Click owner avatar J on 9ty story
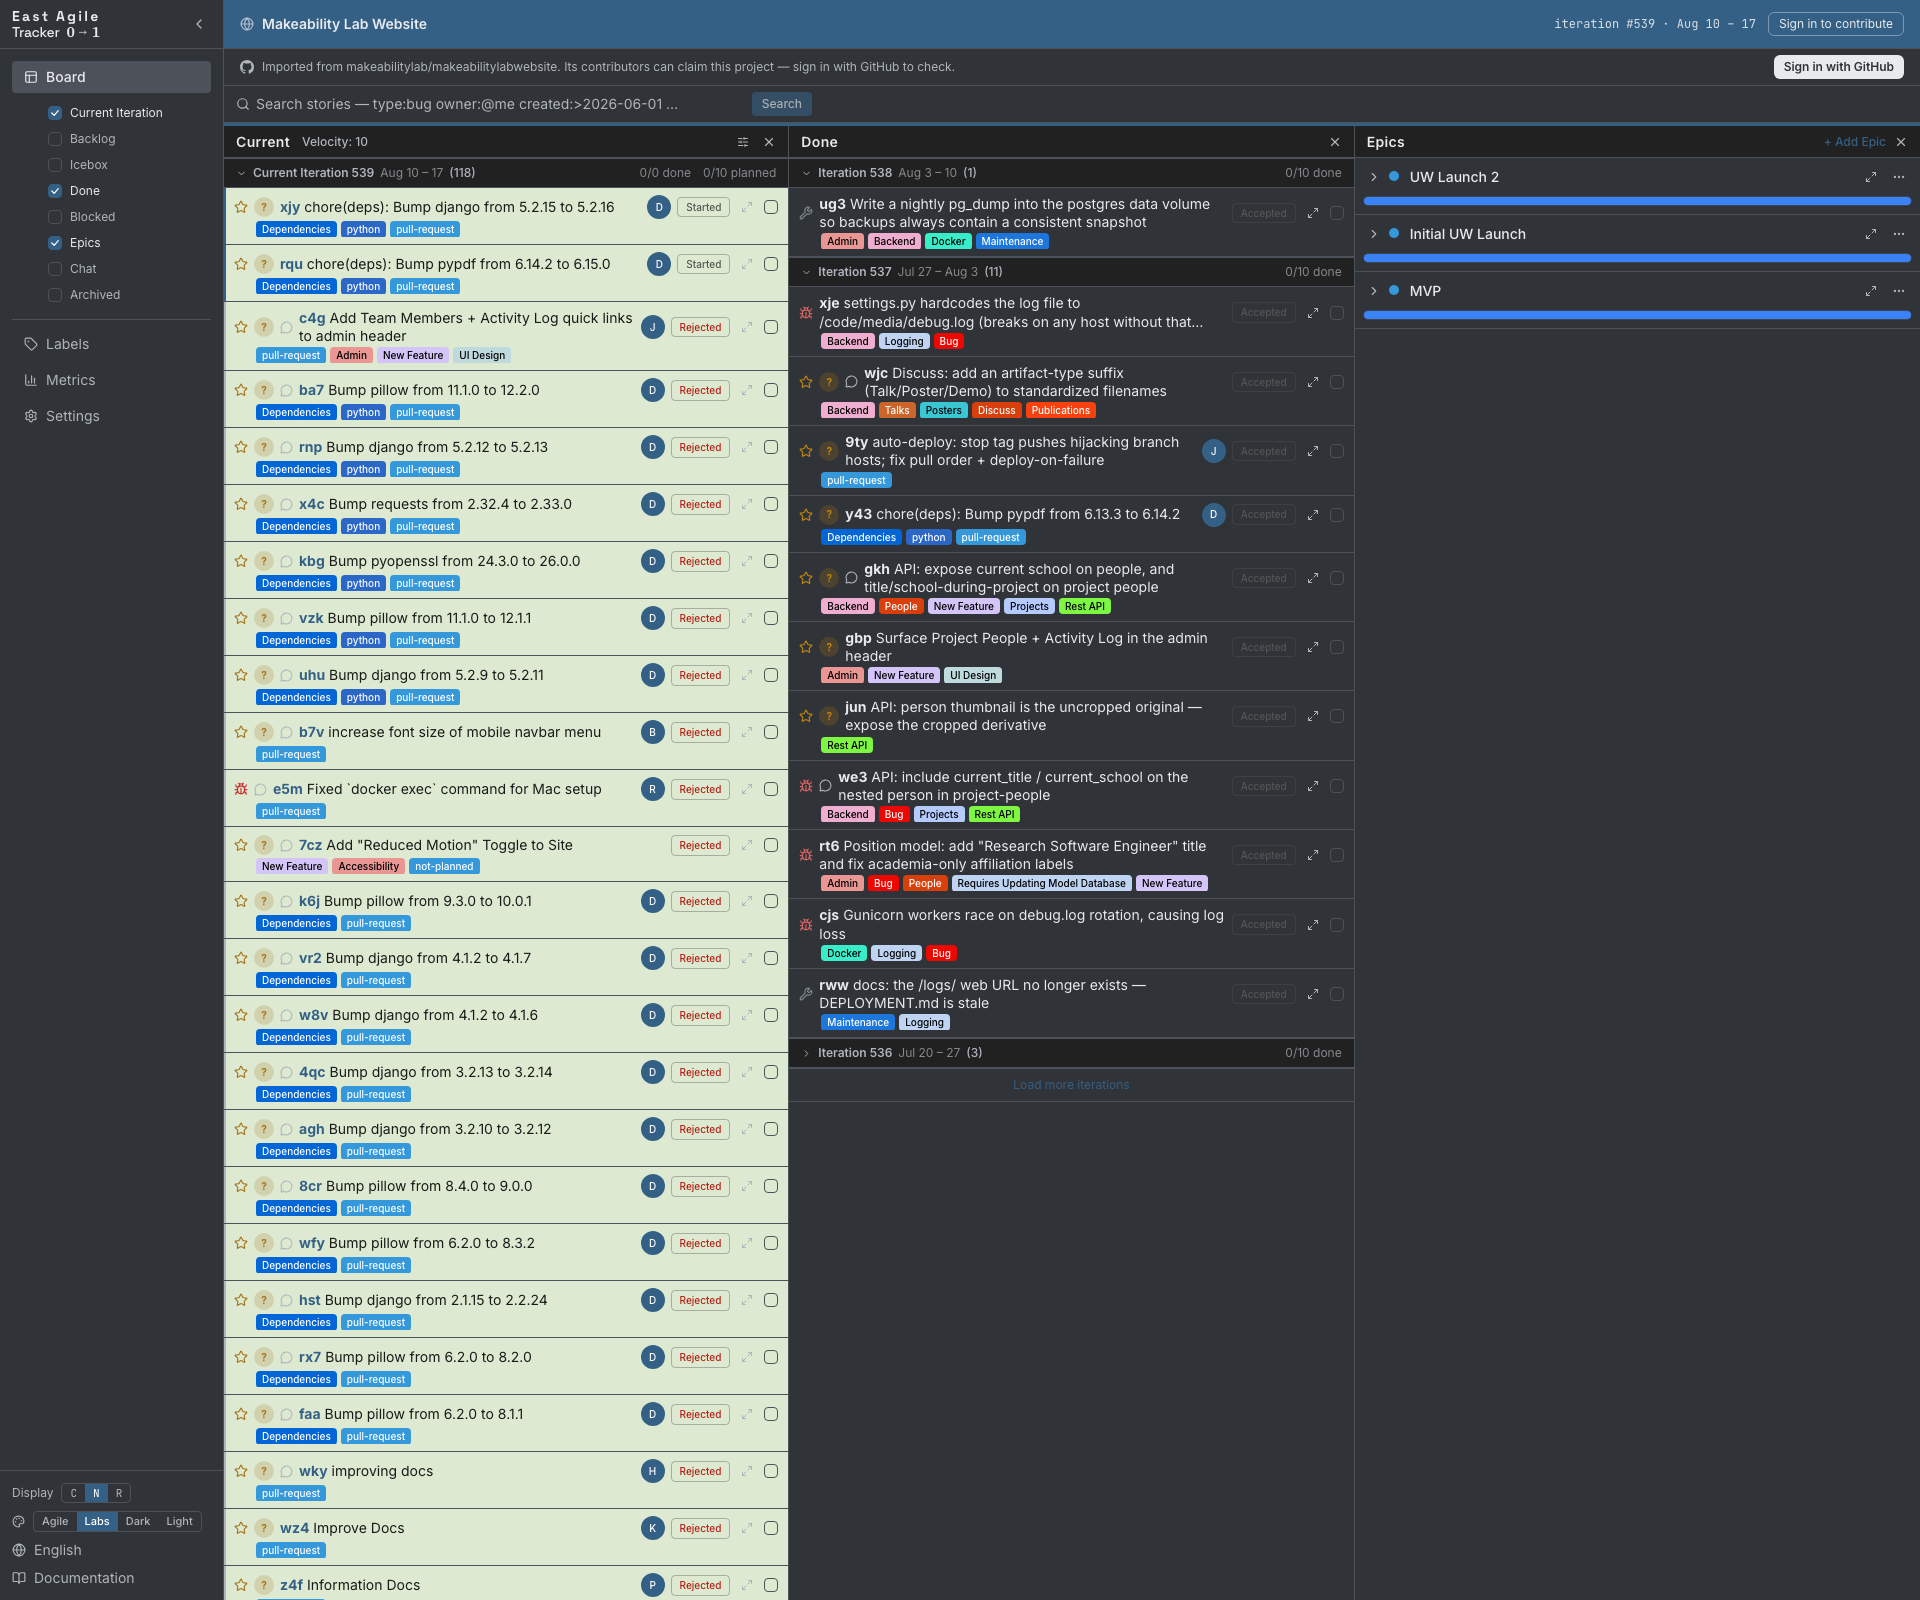 coord(1214,451)
